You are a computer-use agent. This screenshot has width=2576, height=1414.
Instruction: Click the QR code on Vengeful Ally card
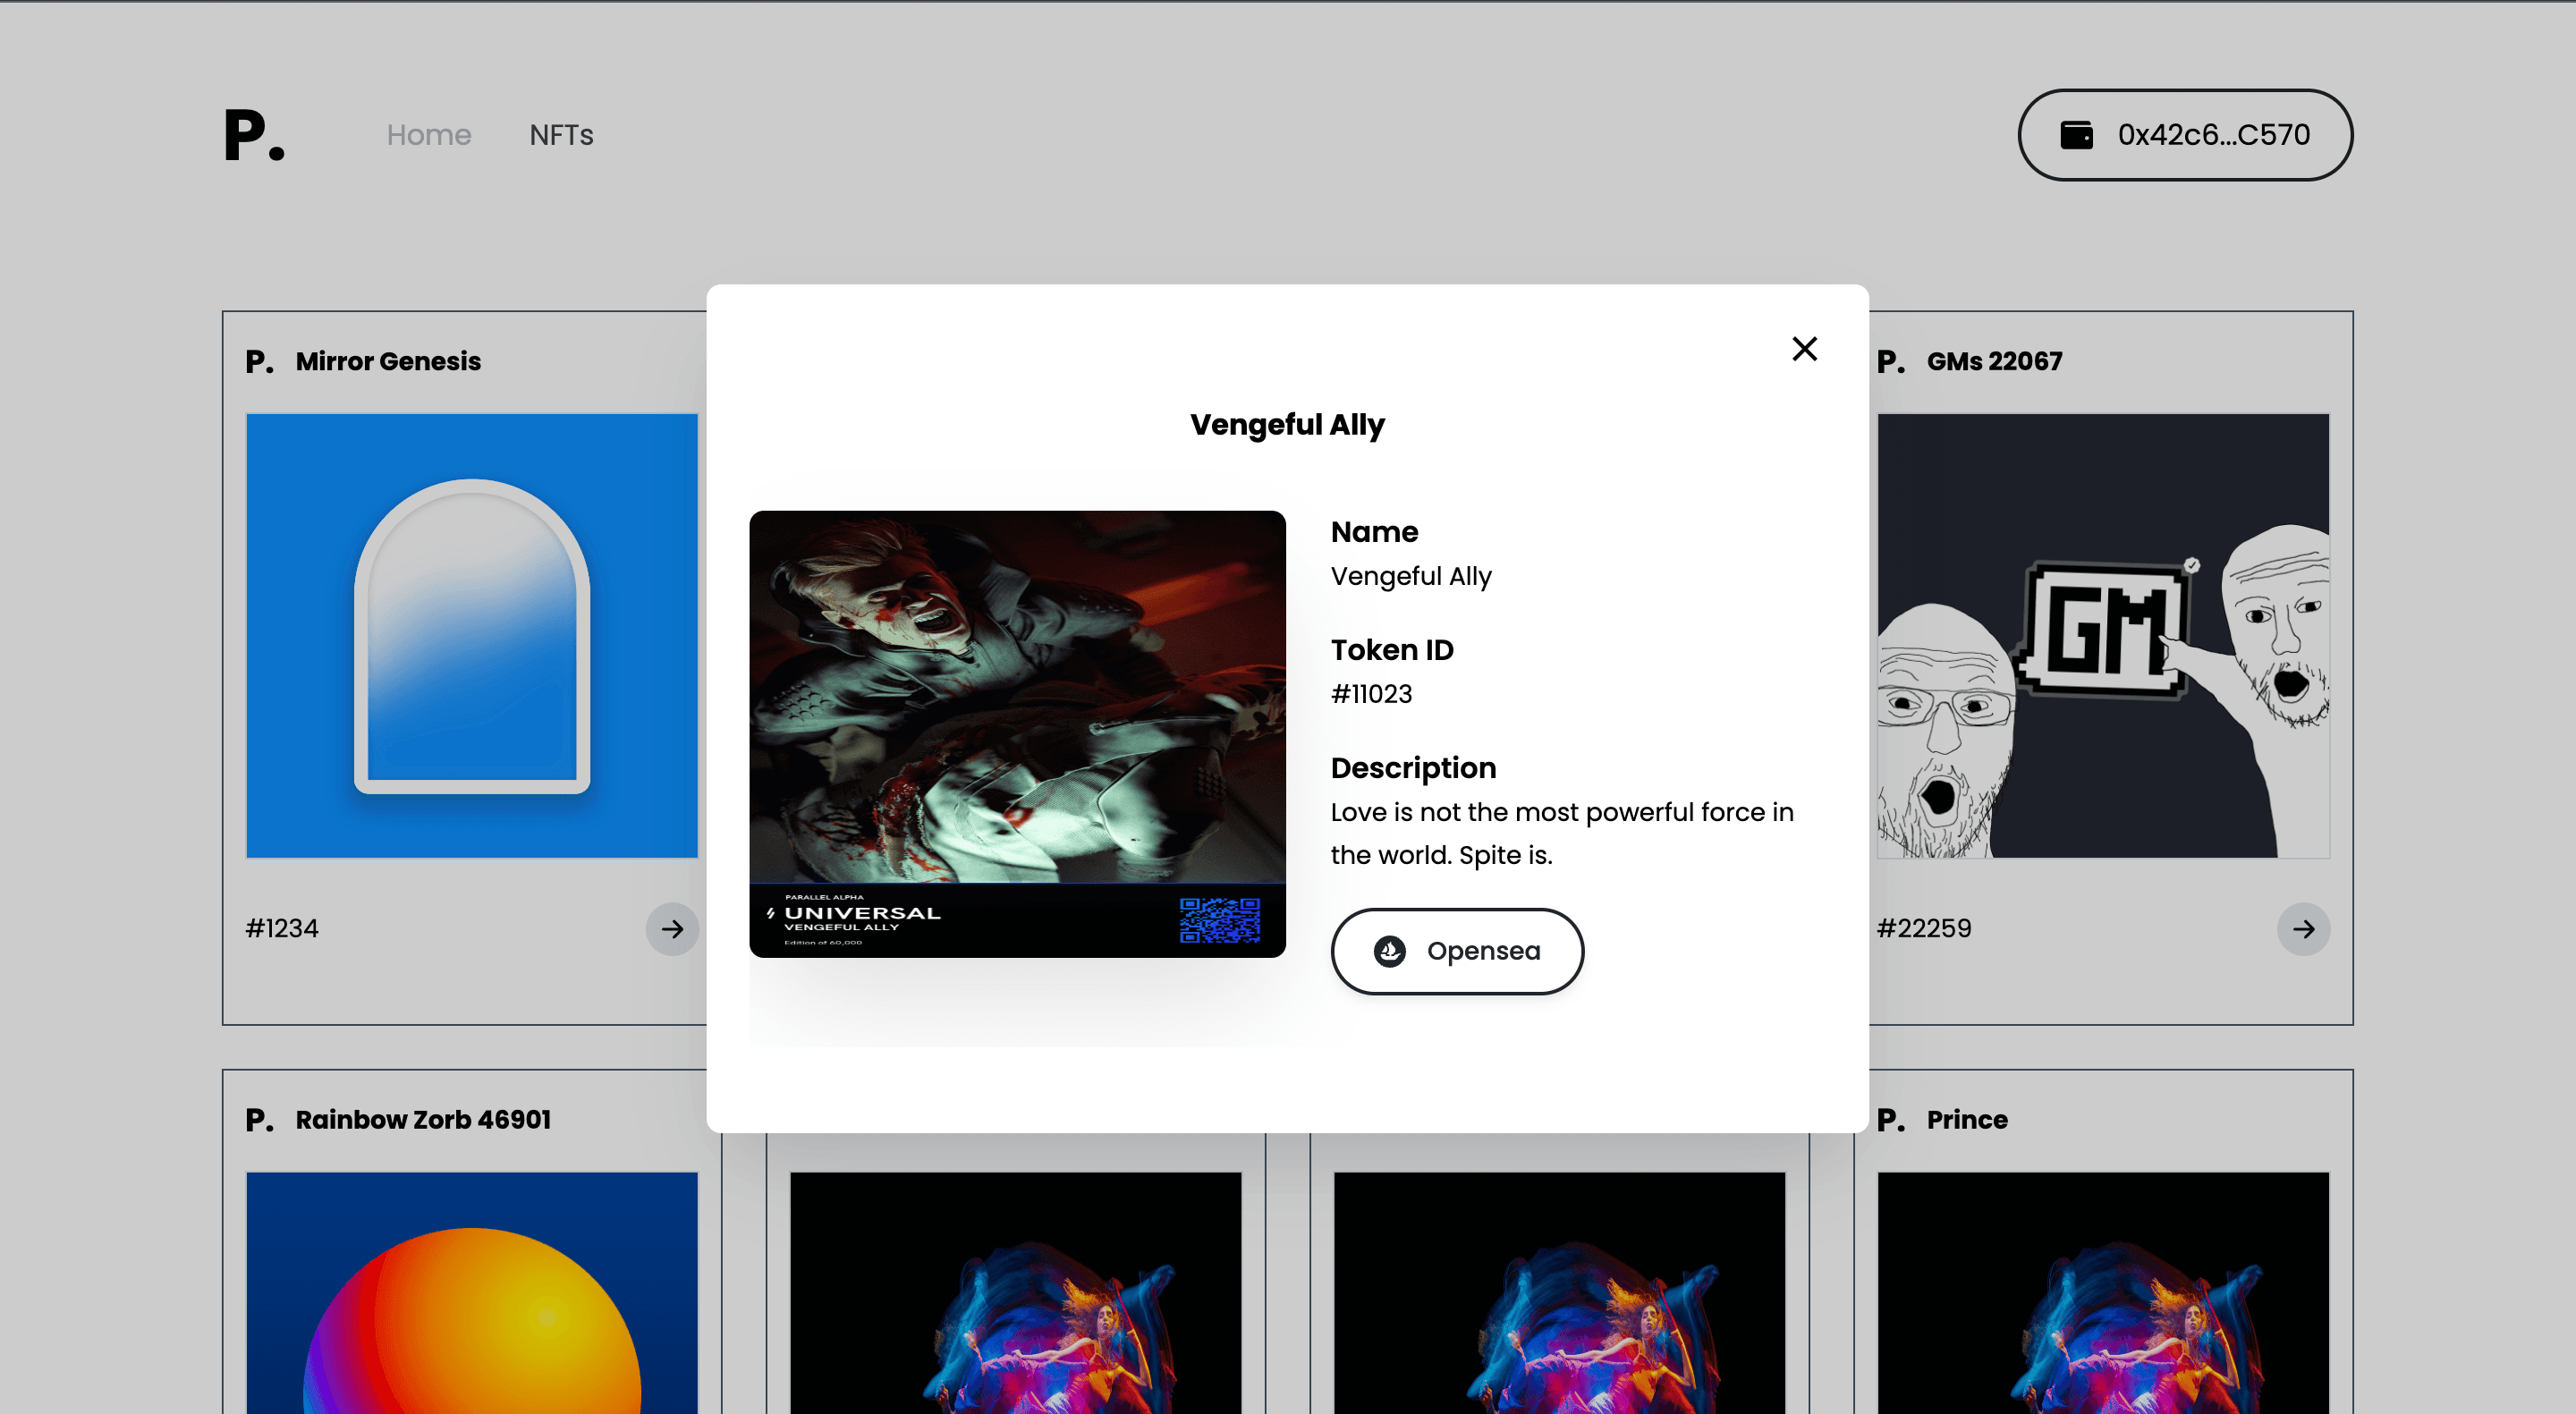tap(1219, 920)
